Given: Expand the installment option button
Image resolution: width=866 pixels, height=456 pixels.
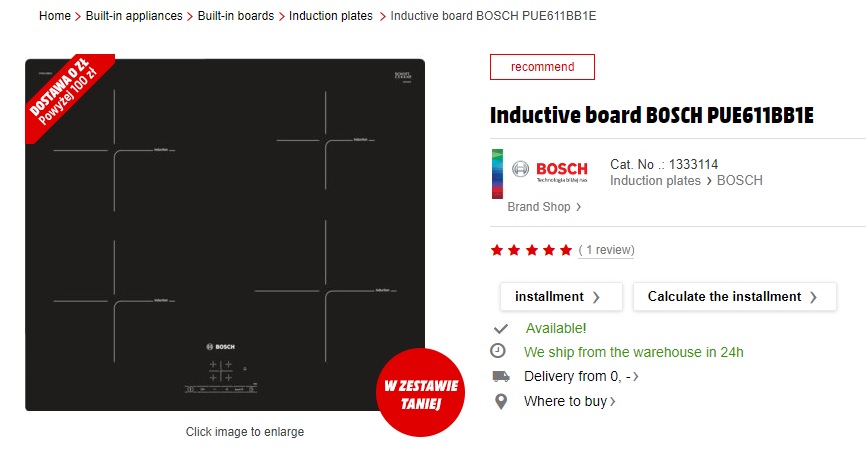Looking at the screenshot, I should coord(560,297).
